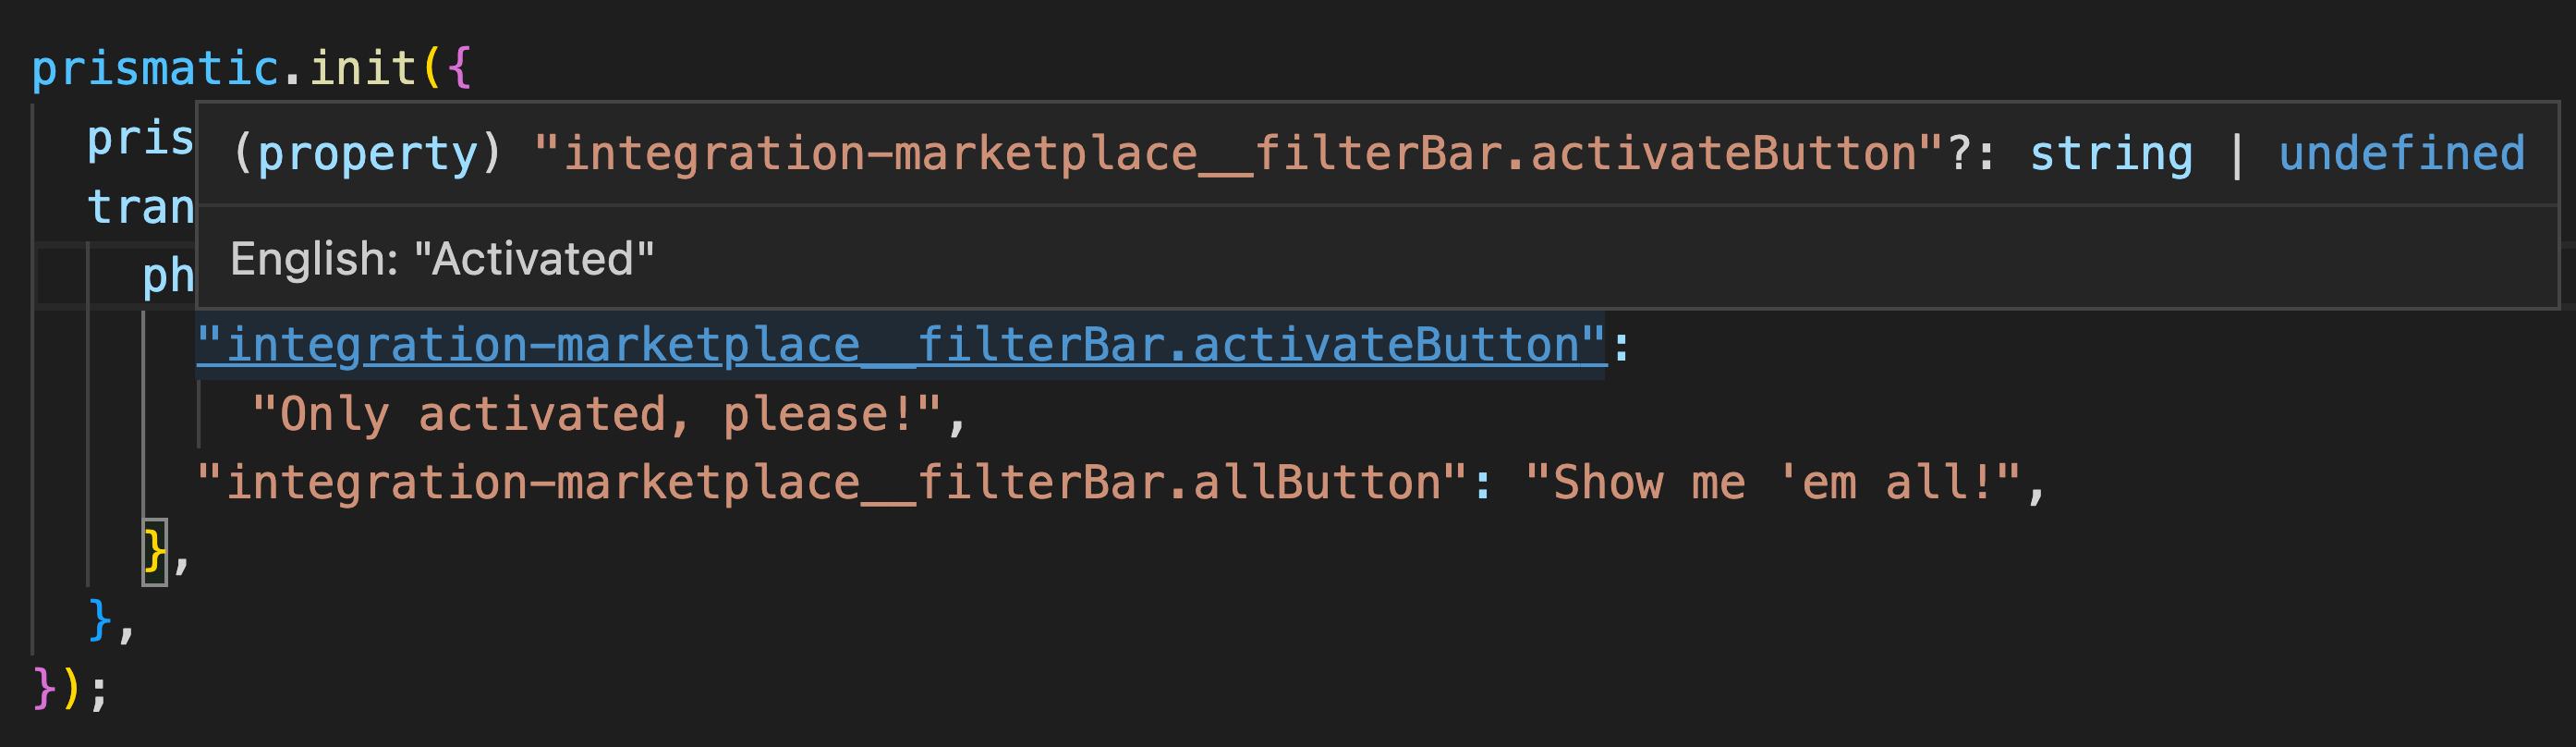Click the partially hidden "tran" property

point(140,208)
